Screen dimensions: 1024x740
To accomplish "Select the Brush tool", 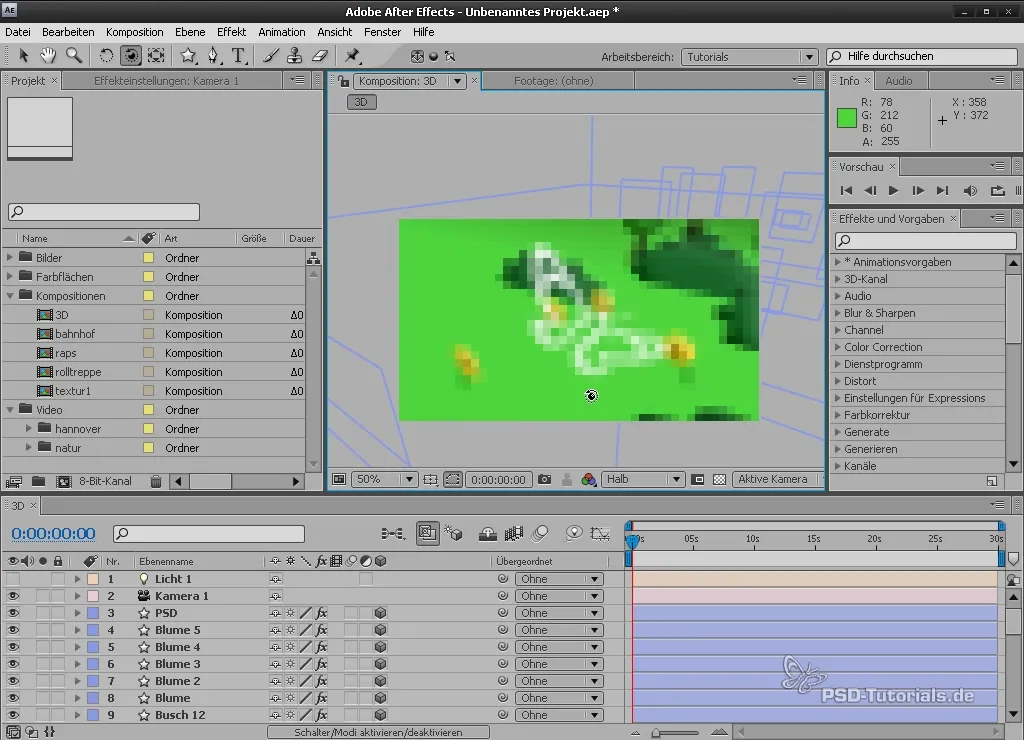I will (x=270, y=56).
